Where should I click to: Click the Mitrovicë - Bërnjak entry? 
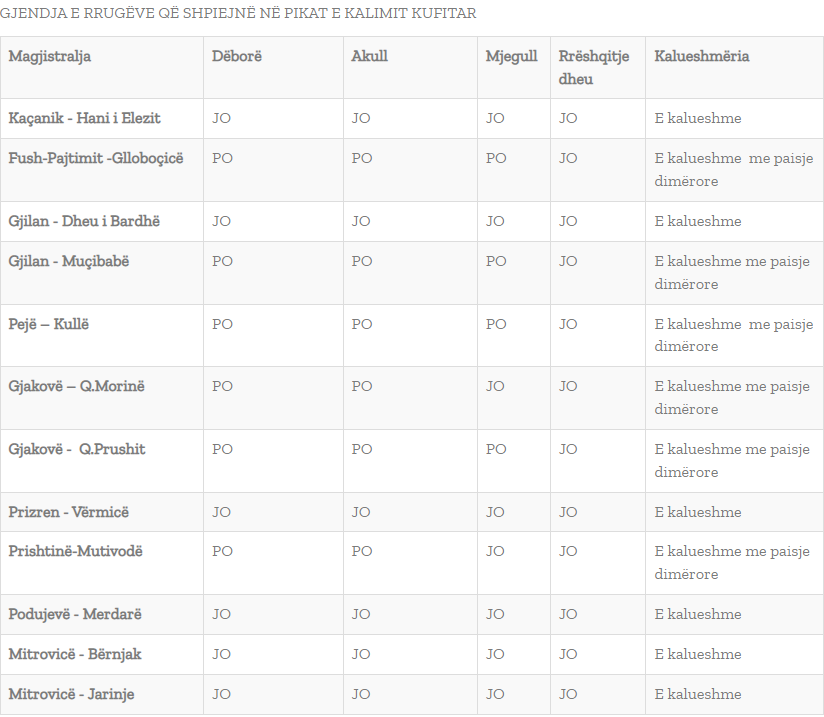tap(75, 654)
